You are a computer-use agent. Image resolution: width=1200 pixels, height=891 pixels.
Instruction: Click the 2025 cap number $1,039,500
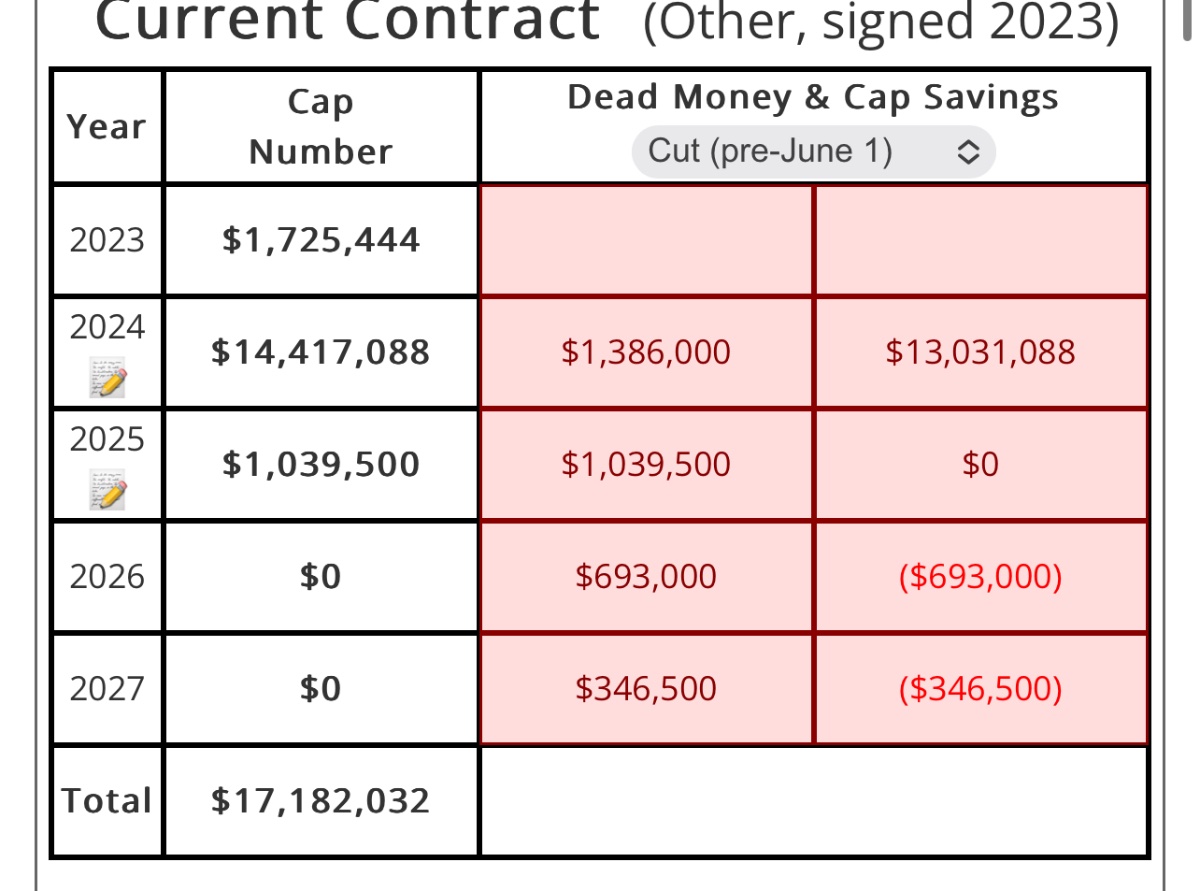click(320, 464)
